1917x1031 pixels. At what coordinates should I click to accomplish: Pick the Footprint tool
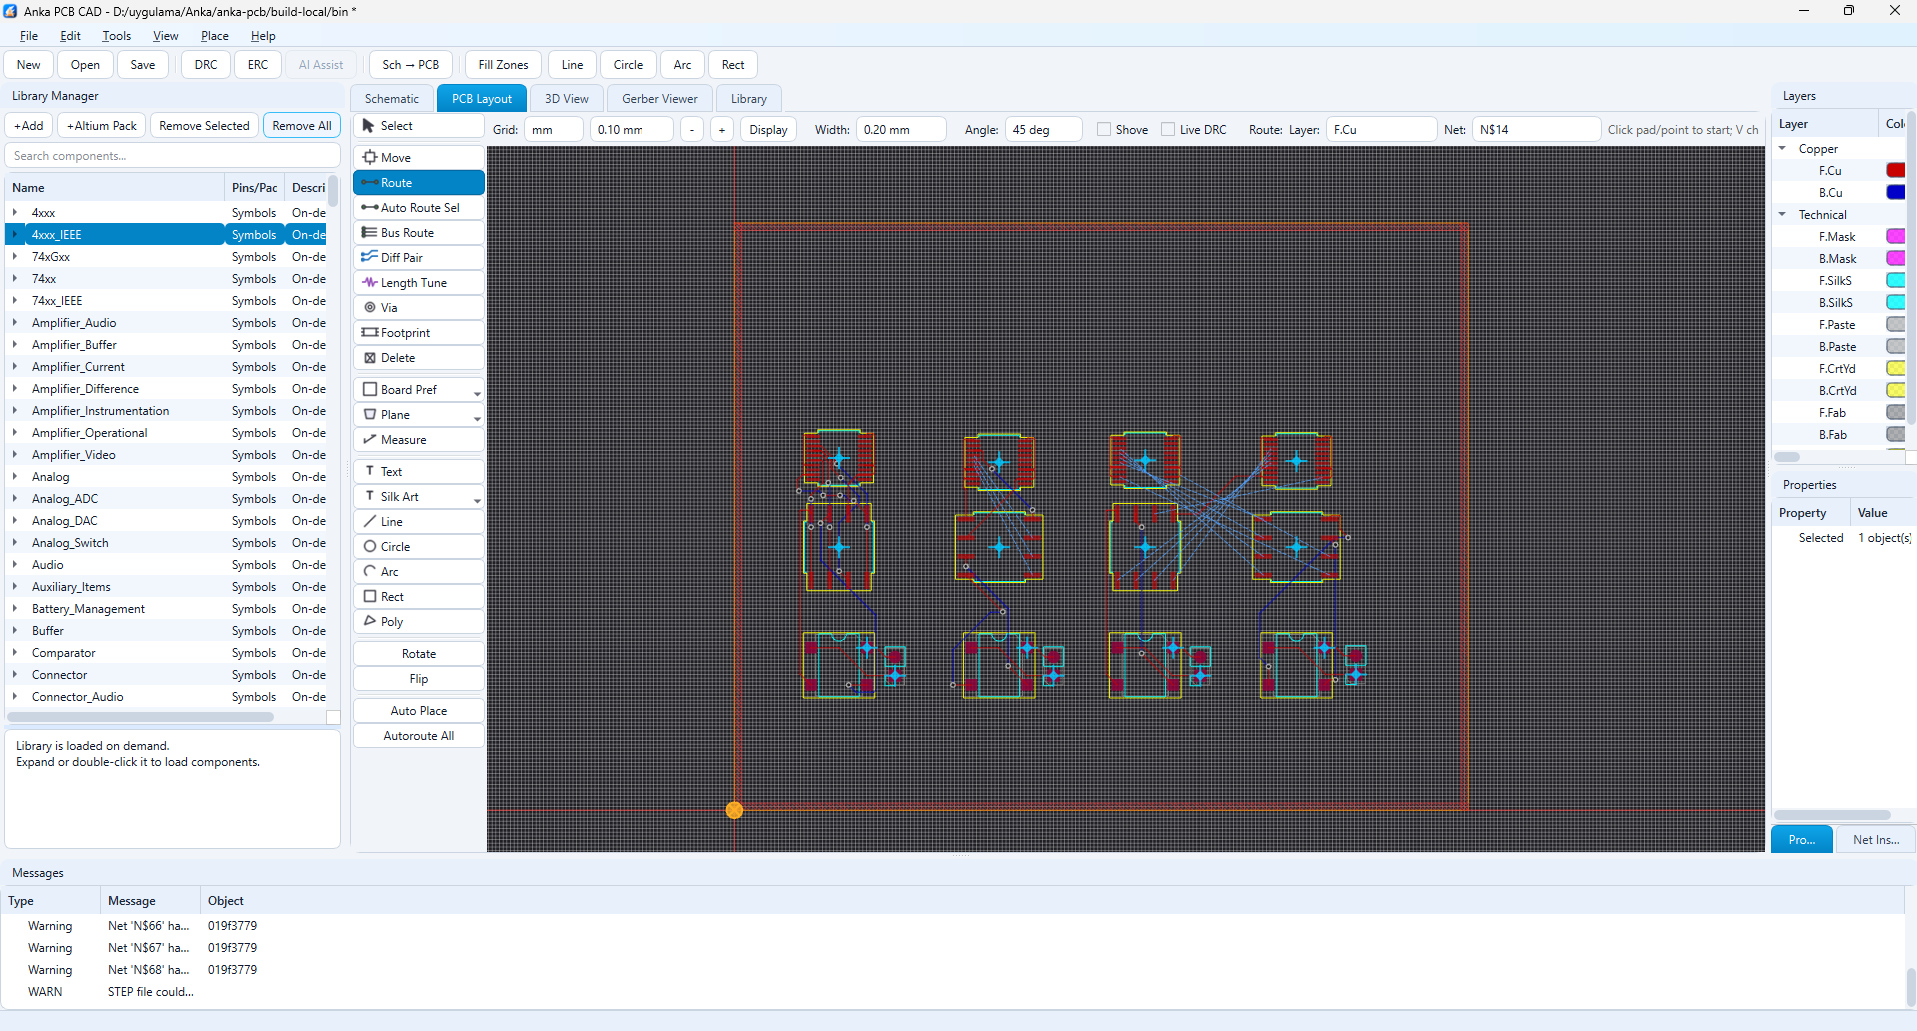pos(418,333)
